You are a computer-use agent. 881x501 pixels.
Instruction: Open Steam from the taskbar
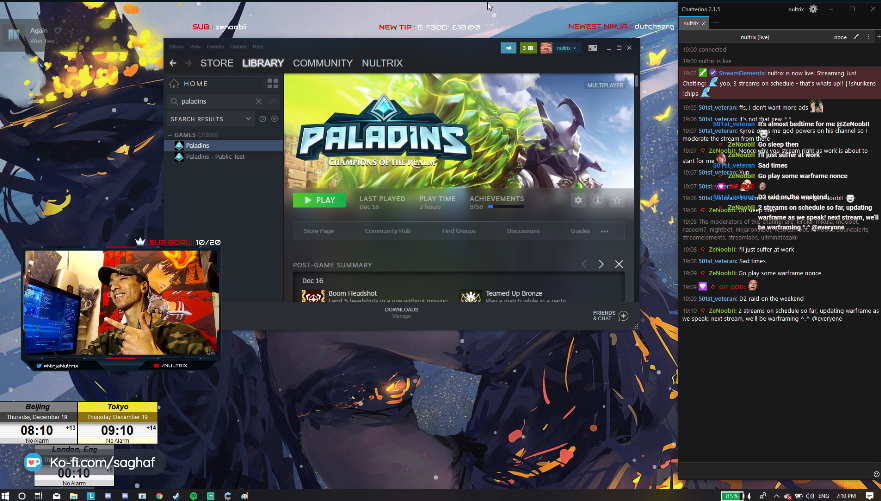(x=176, y=496)
